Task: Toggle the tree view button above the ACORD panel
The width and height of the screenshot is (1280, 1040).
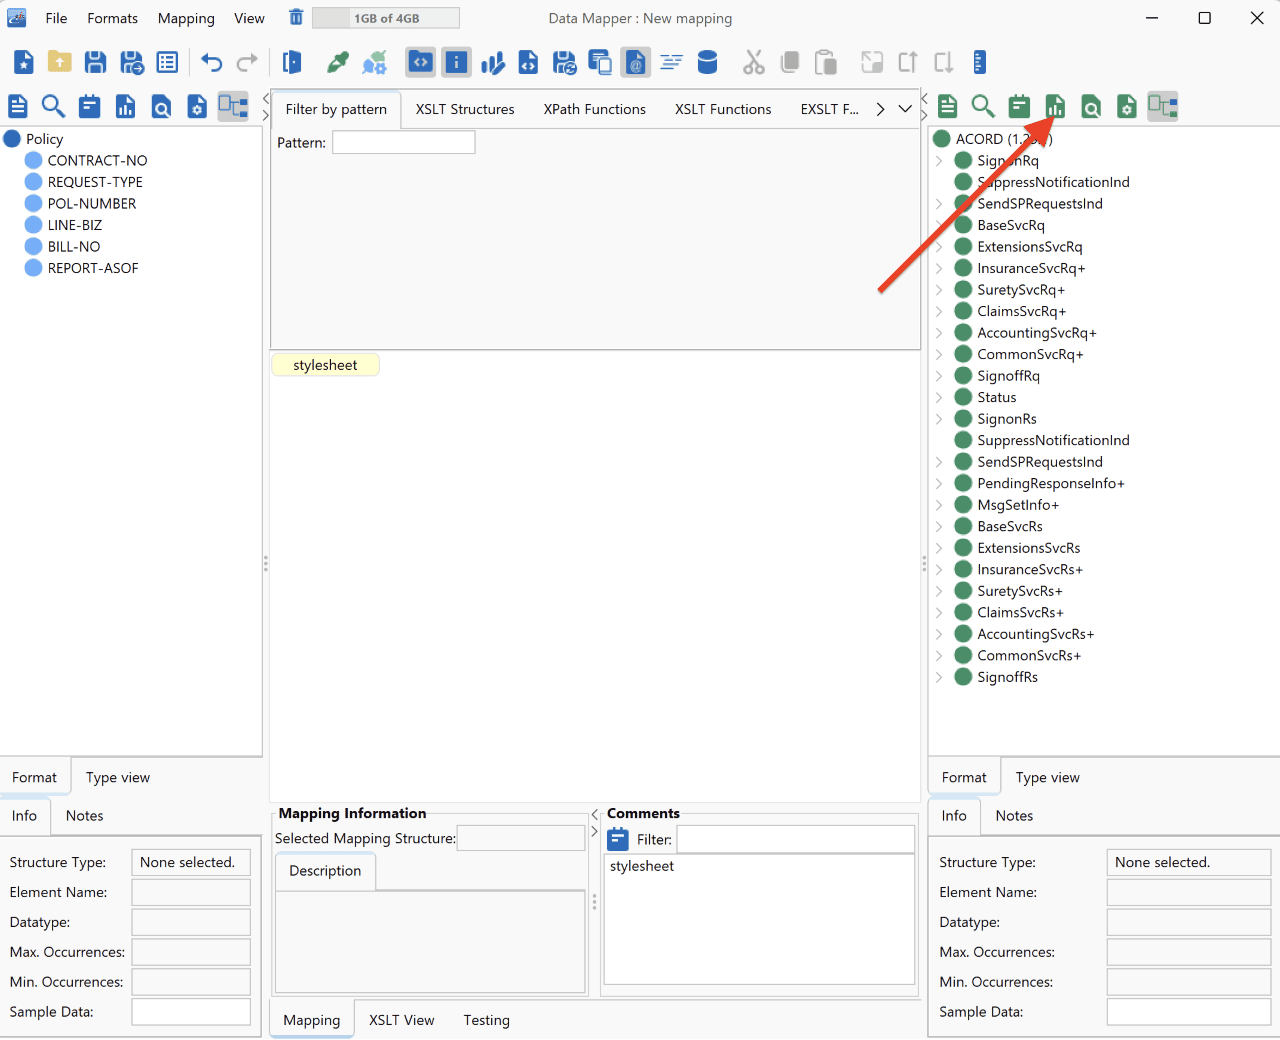Action: point(1163,106)
